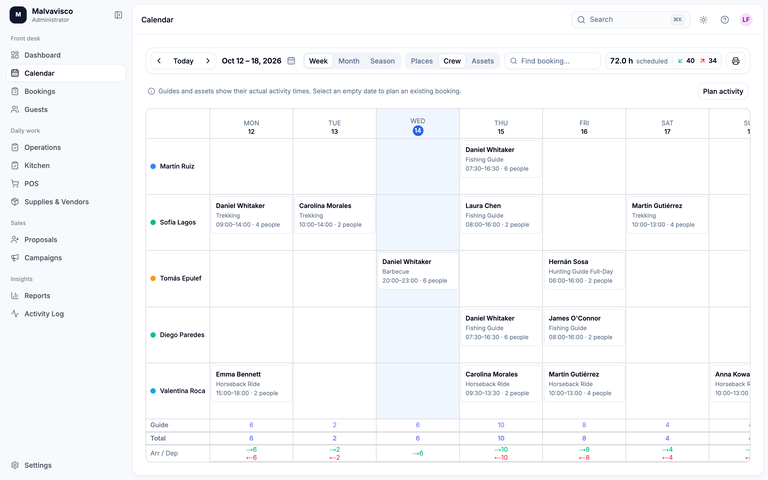The width and height of the screenshot is (768, 480).
Task: Open Martín Gutiérrez Friday Horseback Ride booking
Action: [584, 384]
